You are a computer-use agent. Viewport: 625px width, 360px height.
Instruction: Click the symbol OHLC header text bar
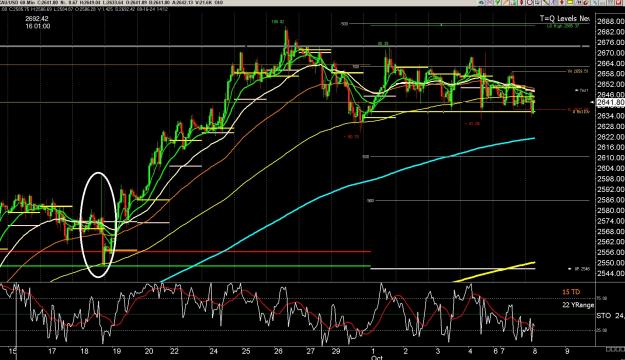(112, 3)
